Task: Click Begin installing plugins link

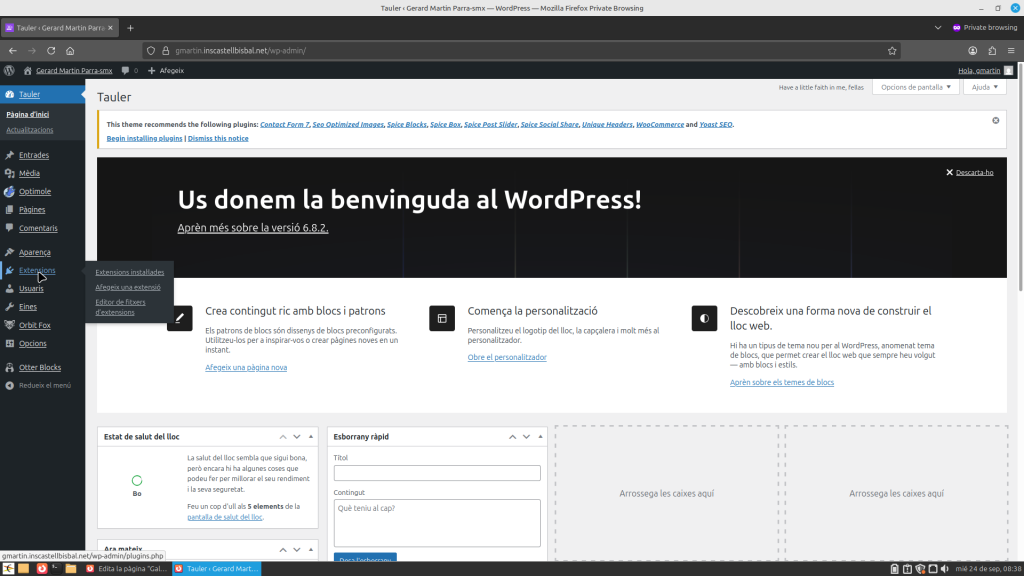Action: tap(144, 138)
